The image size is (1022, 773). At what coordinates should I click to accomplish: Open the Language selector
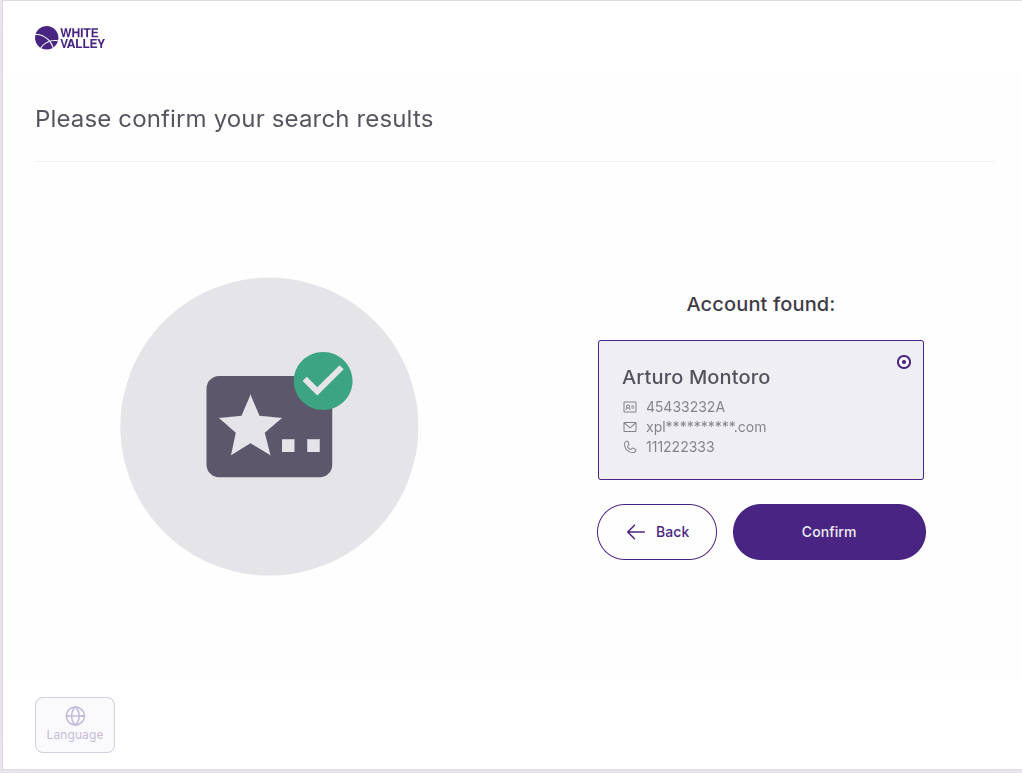coord(75,725)
